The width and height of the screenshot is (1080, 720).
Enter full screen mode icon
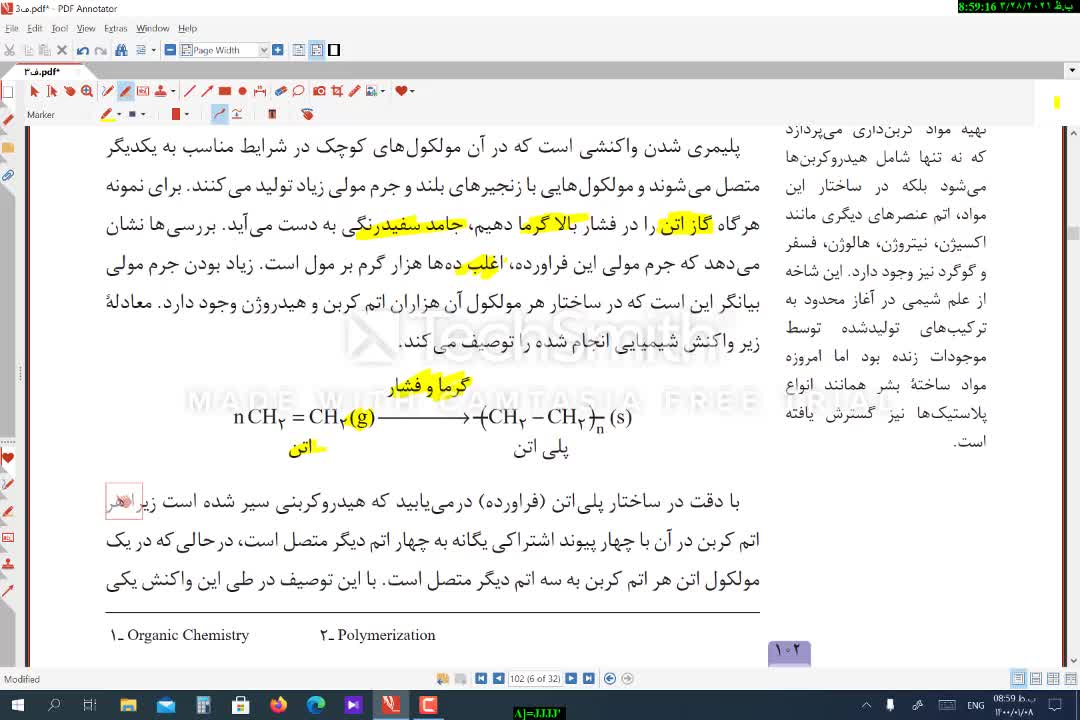334,50
